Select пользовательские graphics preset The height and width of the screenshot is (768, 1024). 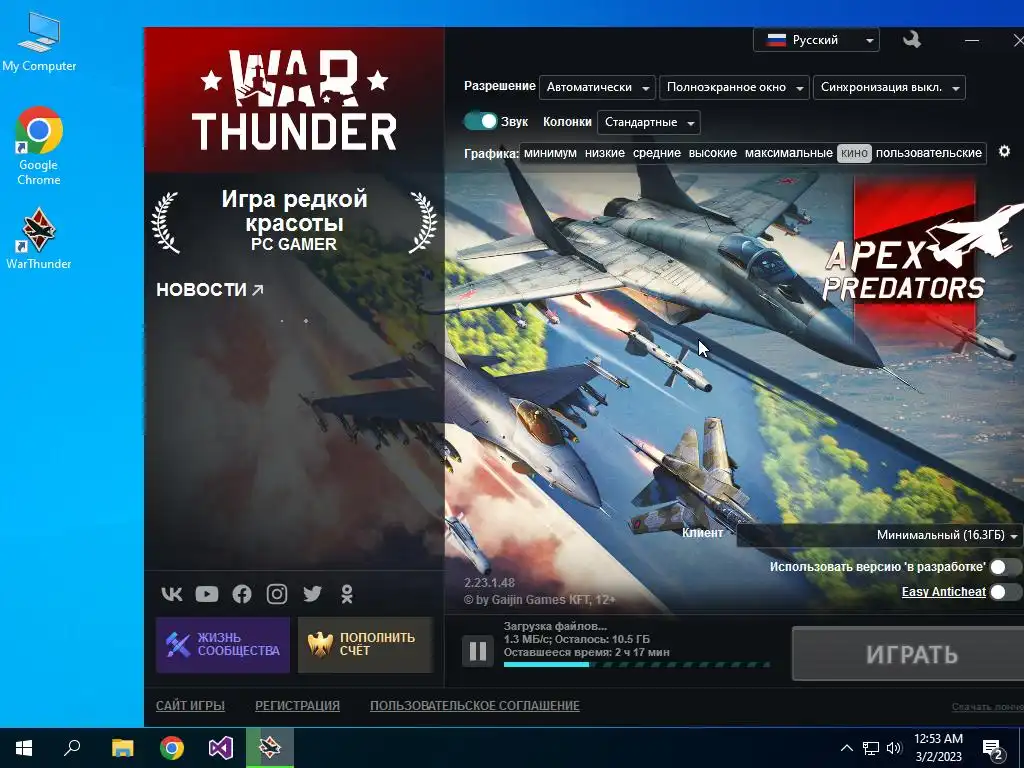tap(929, 153)
